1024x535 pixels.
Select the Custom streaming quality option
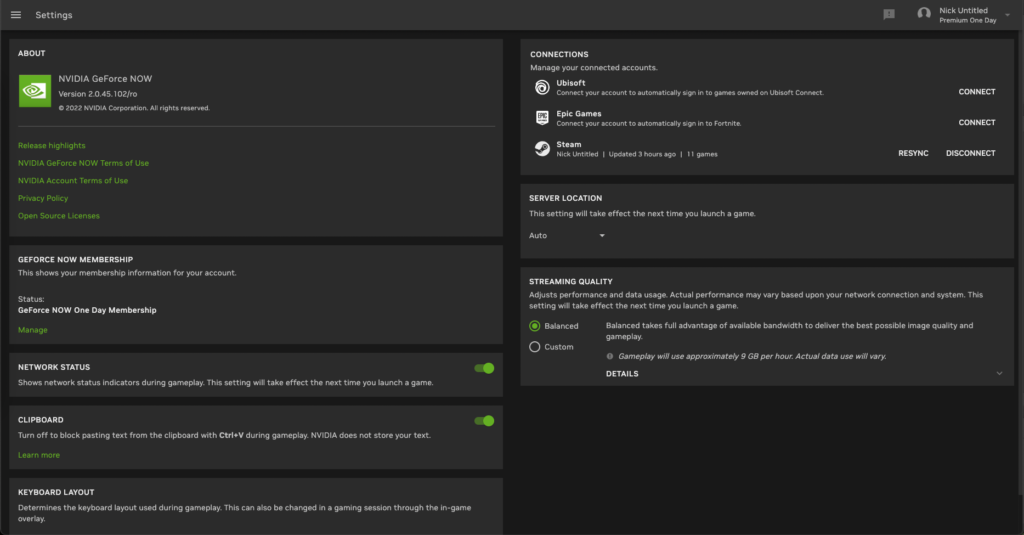(x=535, y=347)
